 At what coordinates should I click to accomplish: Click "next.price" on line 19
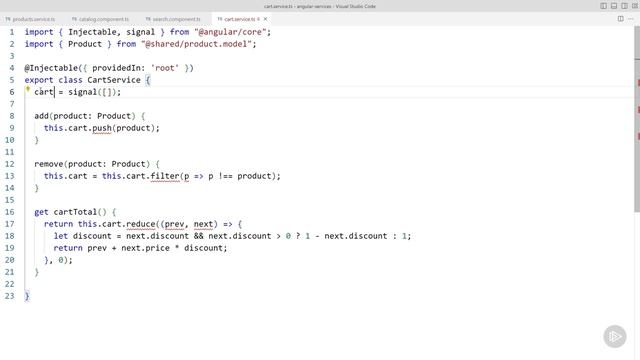(145, 248)
